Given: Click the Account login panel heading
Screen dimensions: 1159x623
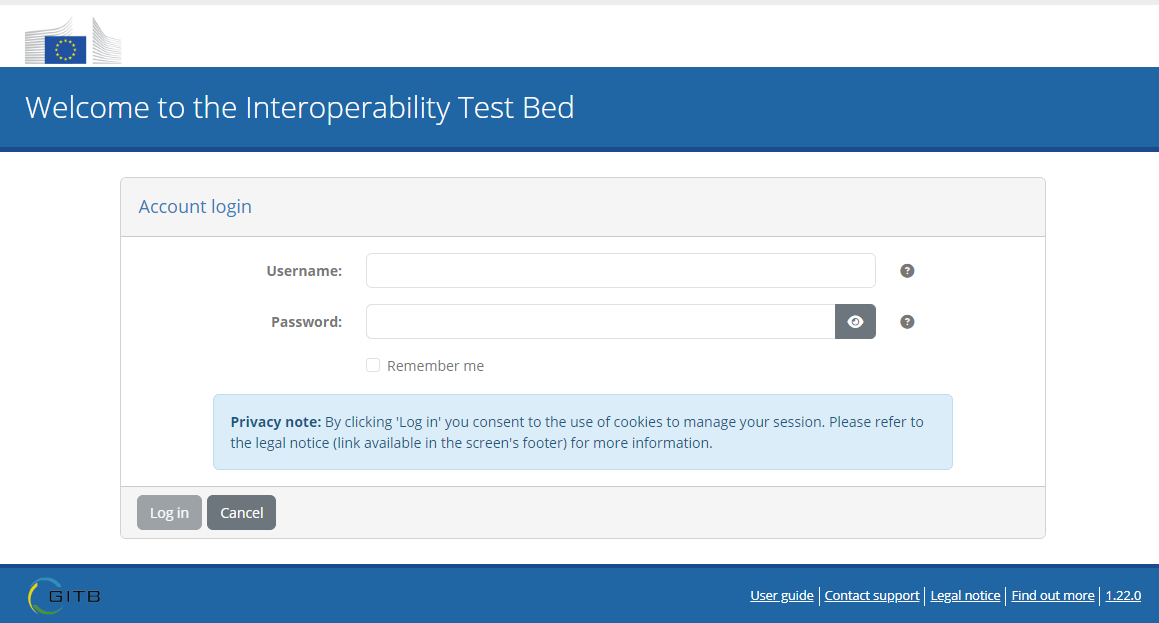Looking at the screenshot, I should (x=195, y=207).
